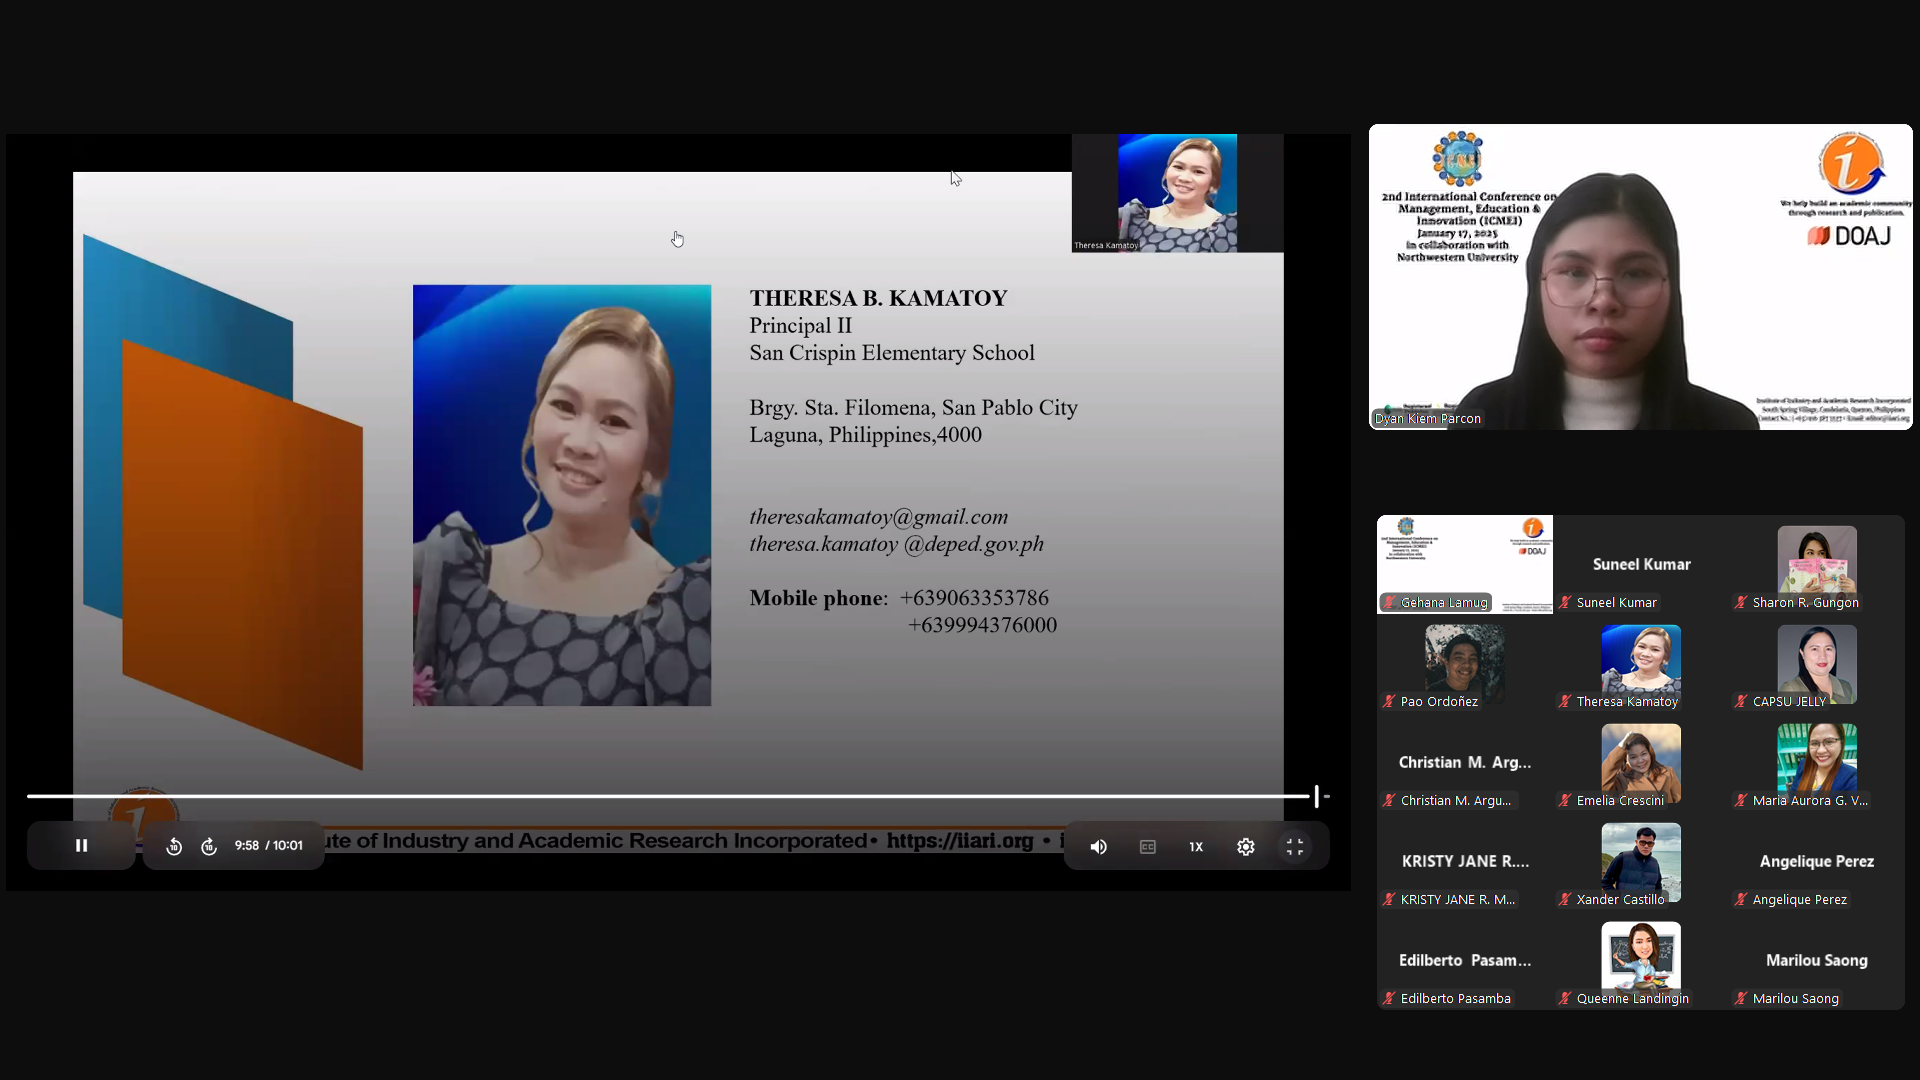Open player settings gear
Viewport: 1920px width, 1080px height.
click(x=1245, y=847)
